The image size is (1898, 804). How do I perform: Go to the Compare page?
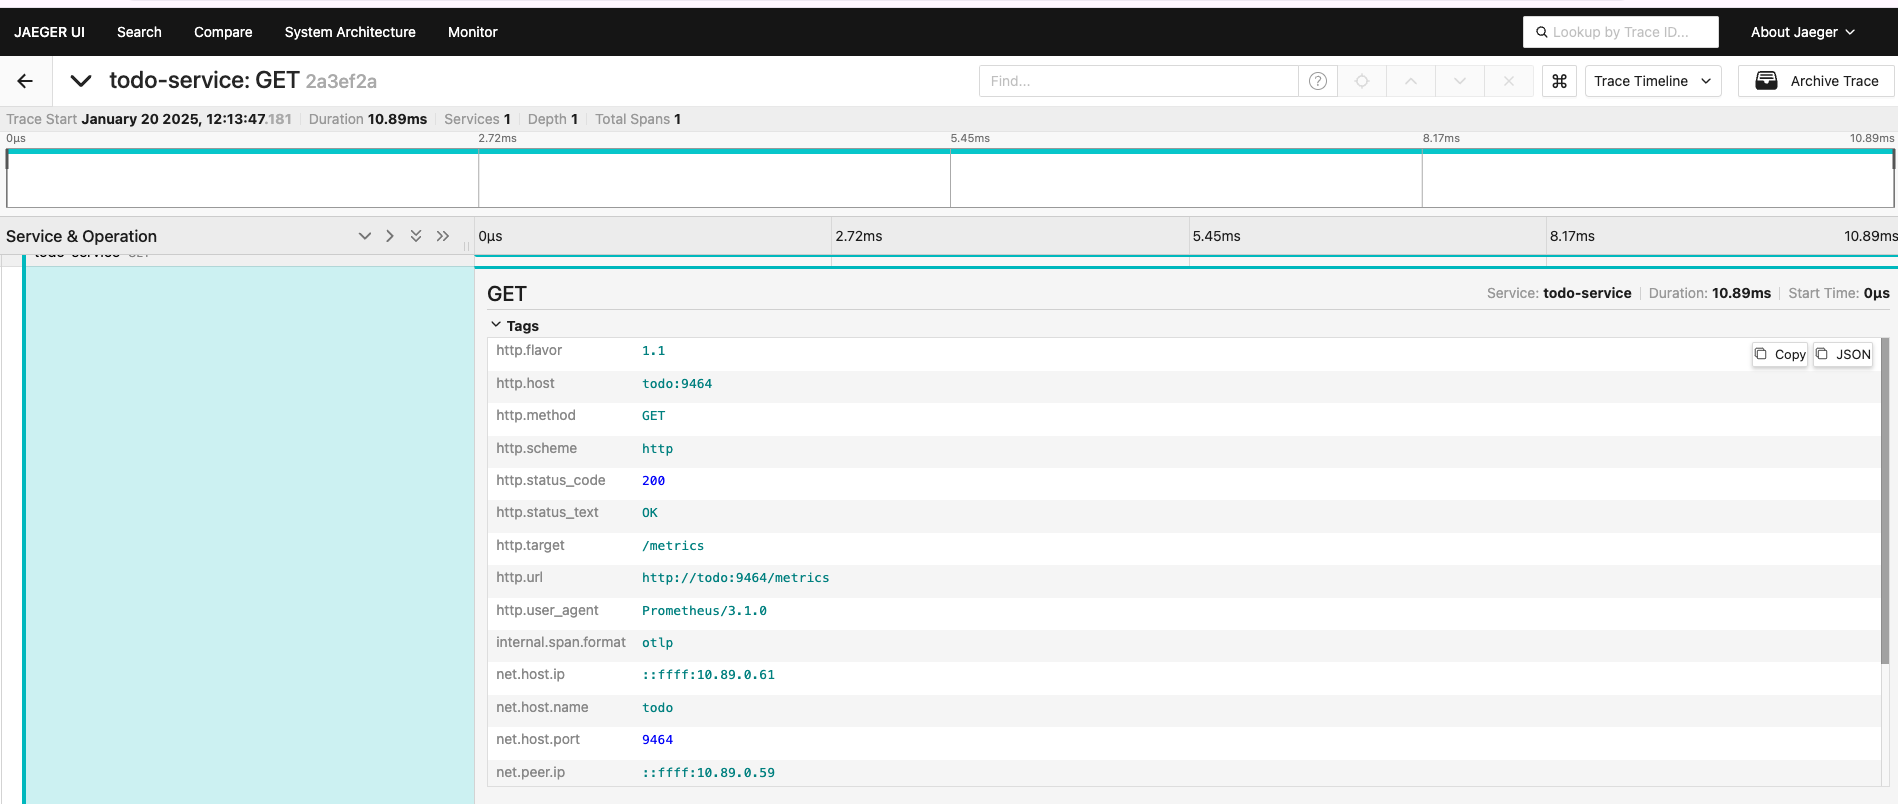[x=223, y=32]
